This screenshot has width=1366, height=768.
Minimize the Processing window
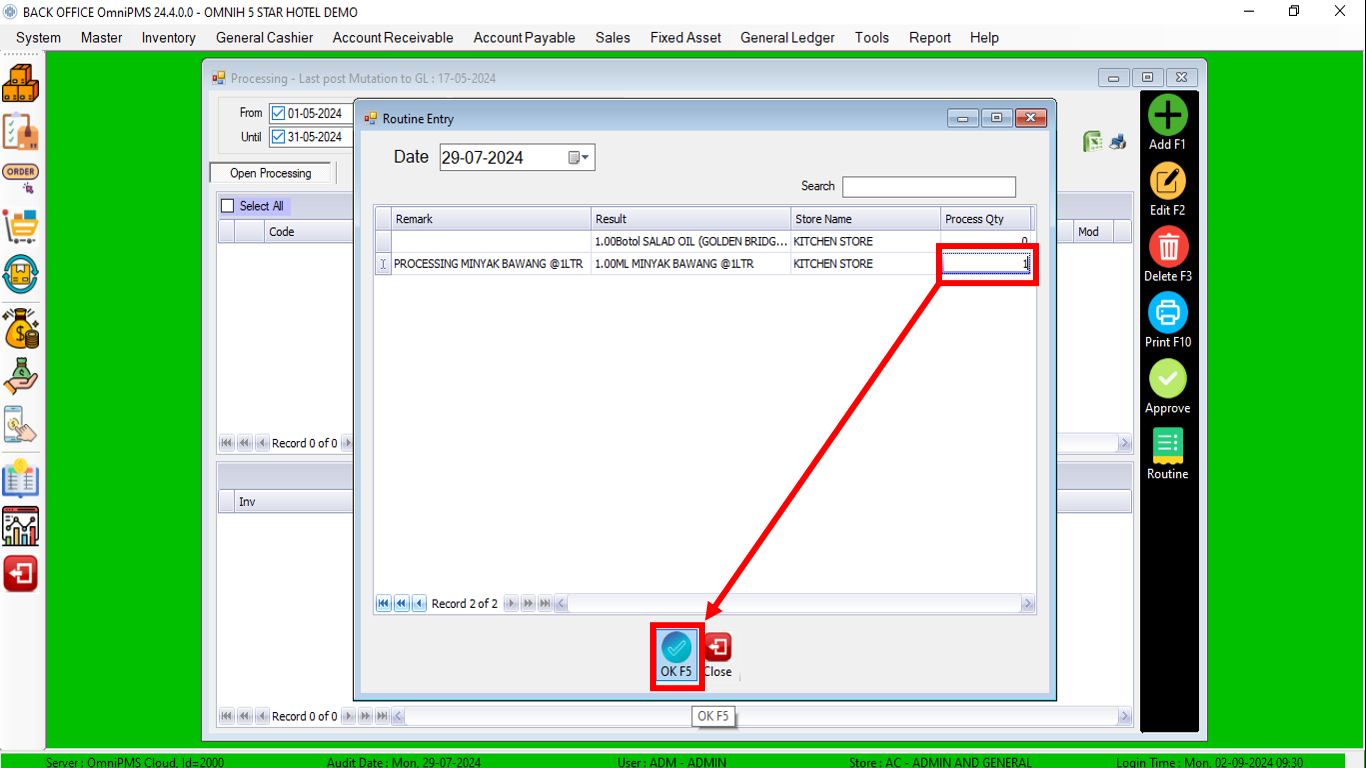point(1113,77)
